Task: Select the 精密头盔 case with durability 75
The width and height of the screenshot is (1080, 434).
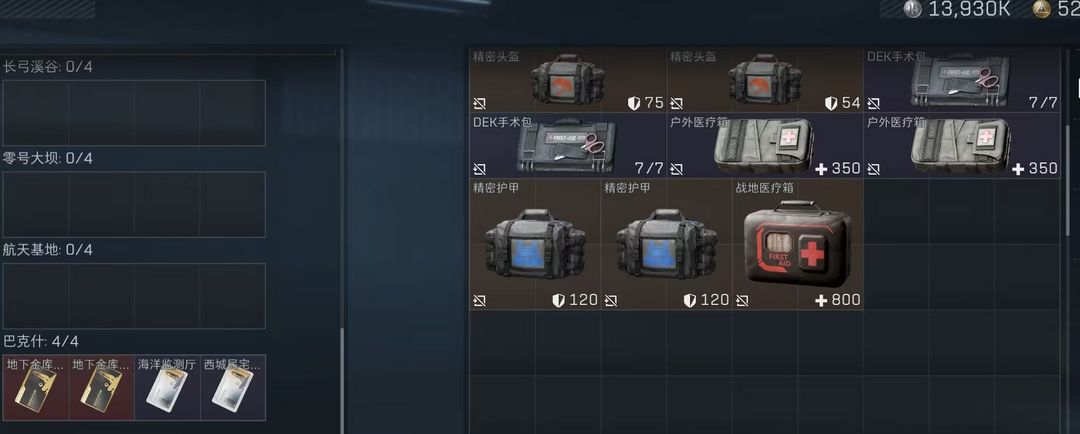Action: pos(568,81)
